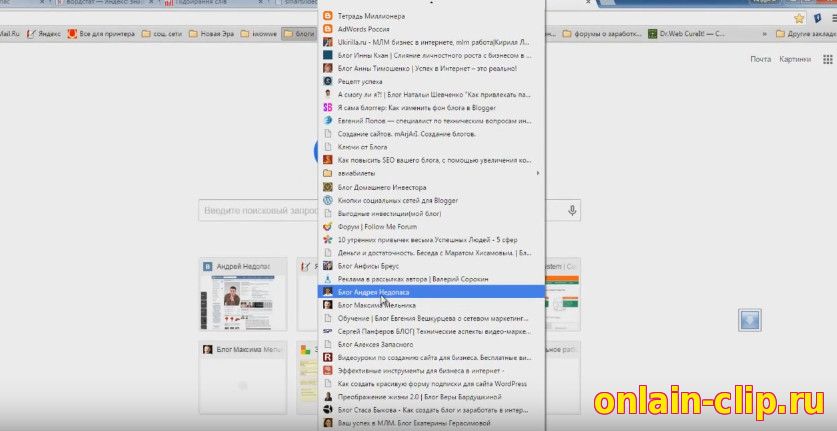Open the 'Ключи от Блога' bookmark
The width and height of the screenshot is (837, 431).
[x=431, y=147]
